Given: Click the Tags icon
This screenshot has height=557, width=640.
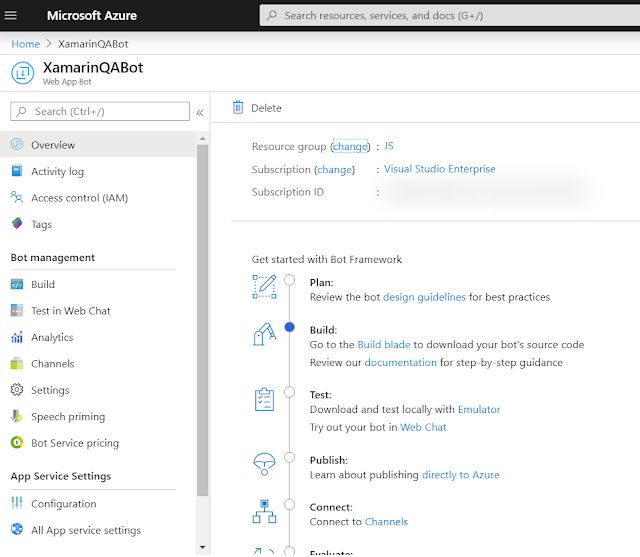Looking at the screenshot, I should [x=17, y=224].
